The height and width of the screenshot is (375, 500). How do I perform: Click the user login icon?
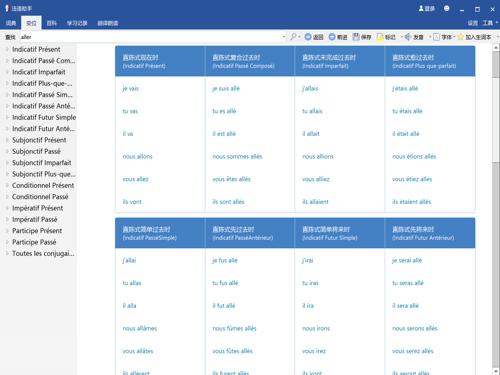[421, 9]
